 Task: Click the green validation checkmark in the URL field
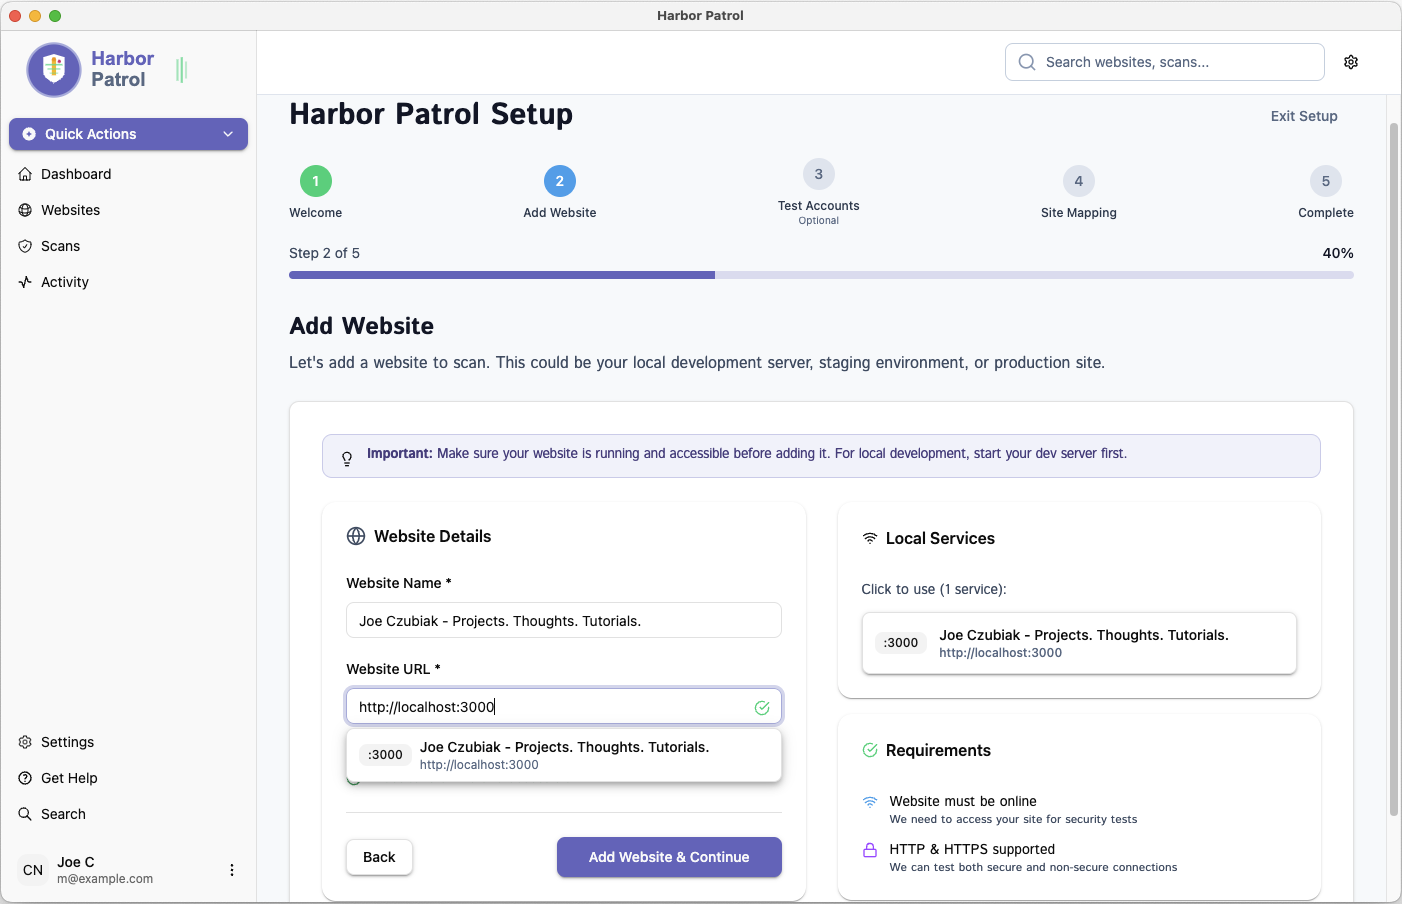pos(762,707)
